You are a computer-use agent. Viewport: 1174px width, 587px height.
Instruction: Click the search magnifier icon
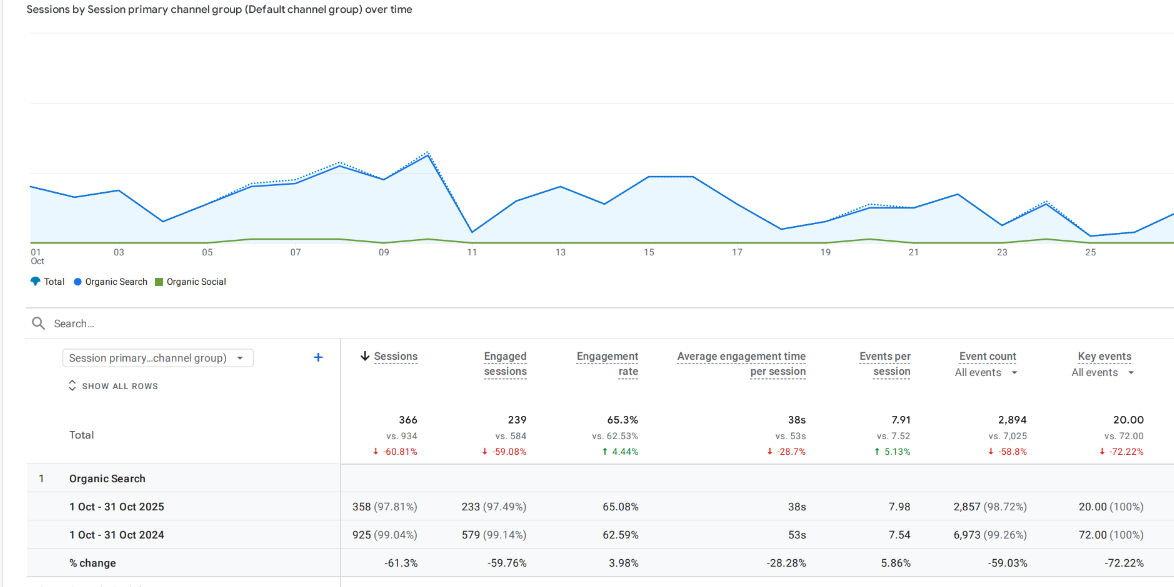pyautogui.click(x=38, y=322)
